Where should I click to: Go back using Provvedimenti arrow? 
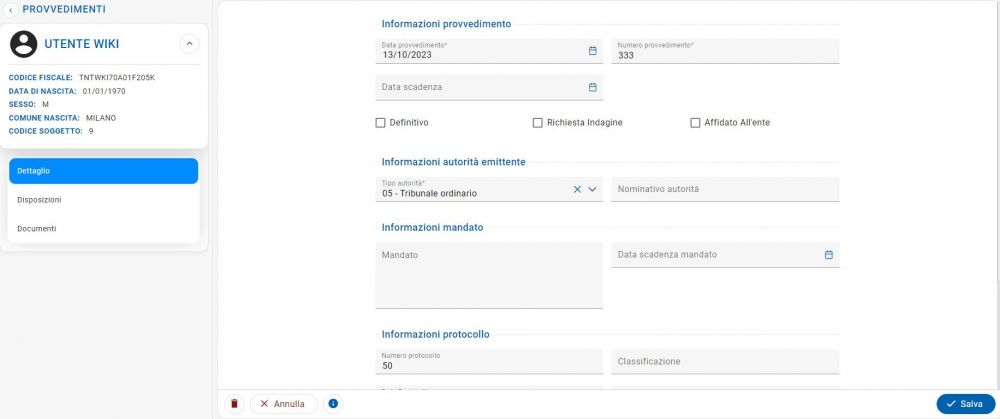[10, 10]
